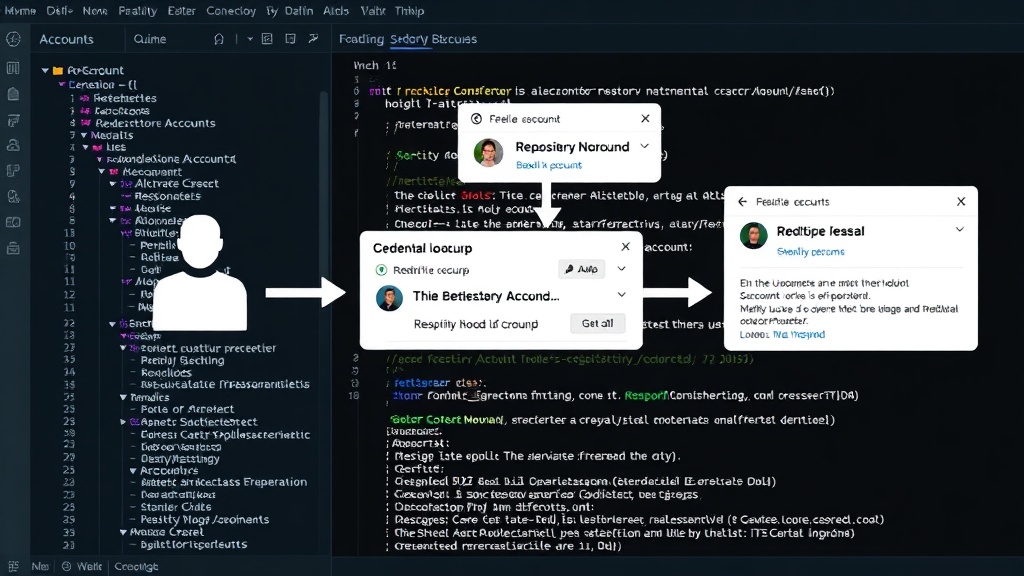Expand the Redltipe fessal chevron
The height and width of the screenshot is (576, 1024).
point(959,230)
